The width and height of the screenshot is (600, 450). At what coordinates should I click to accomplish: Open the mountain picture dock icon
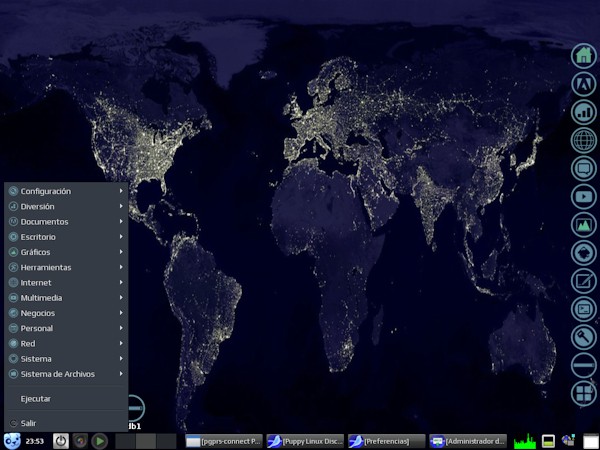[584, 225]
